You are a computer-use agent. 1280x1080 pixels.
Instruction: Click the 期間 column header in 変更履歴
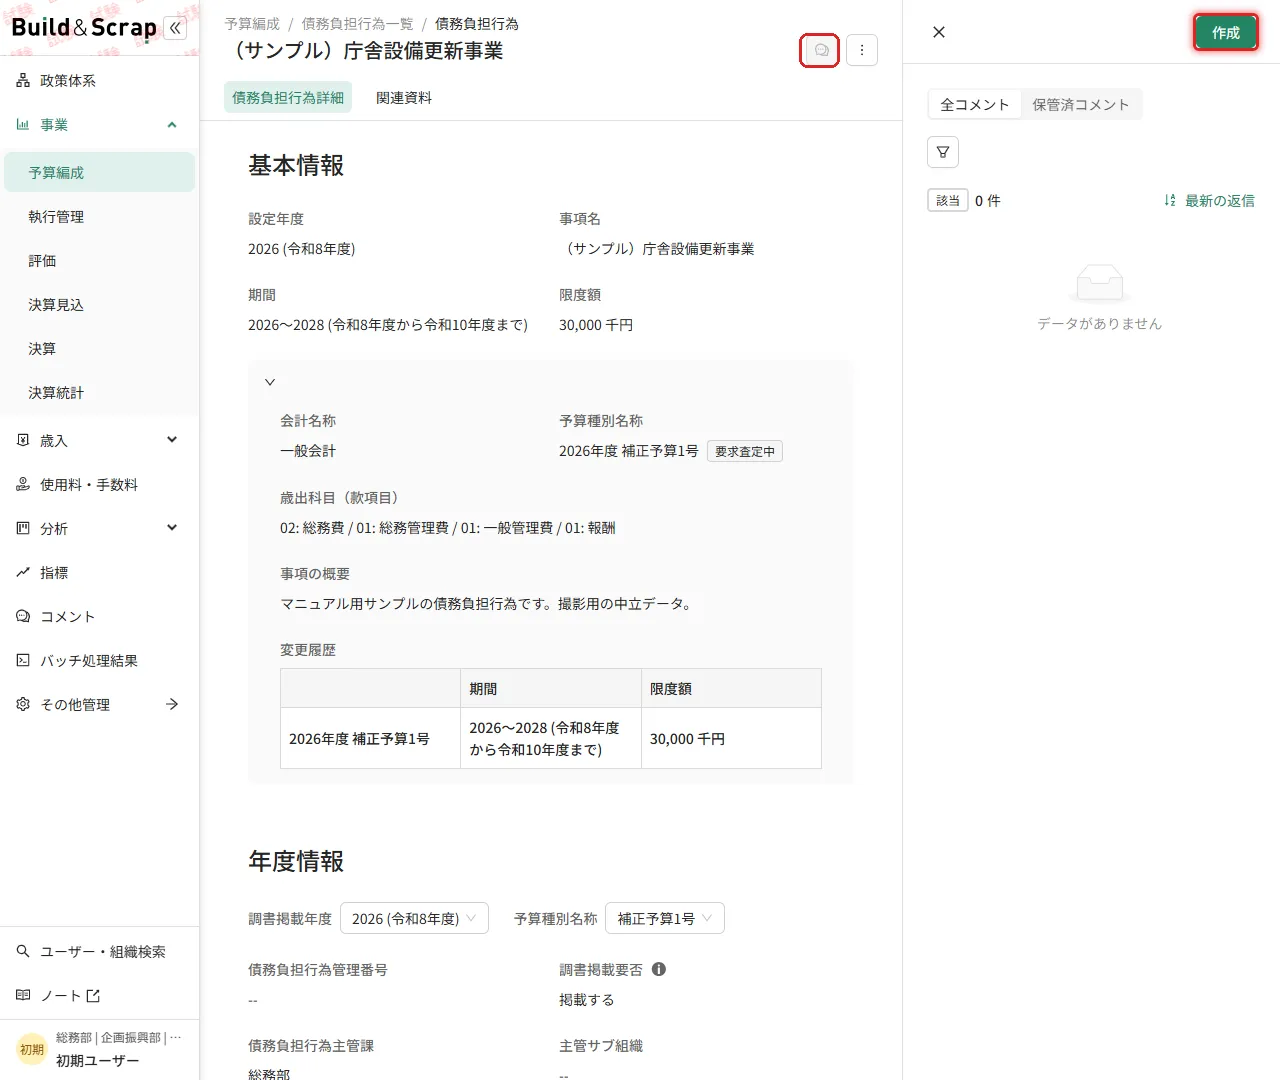(551, 688)
